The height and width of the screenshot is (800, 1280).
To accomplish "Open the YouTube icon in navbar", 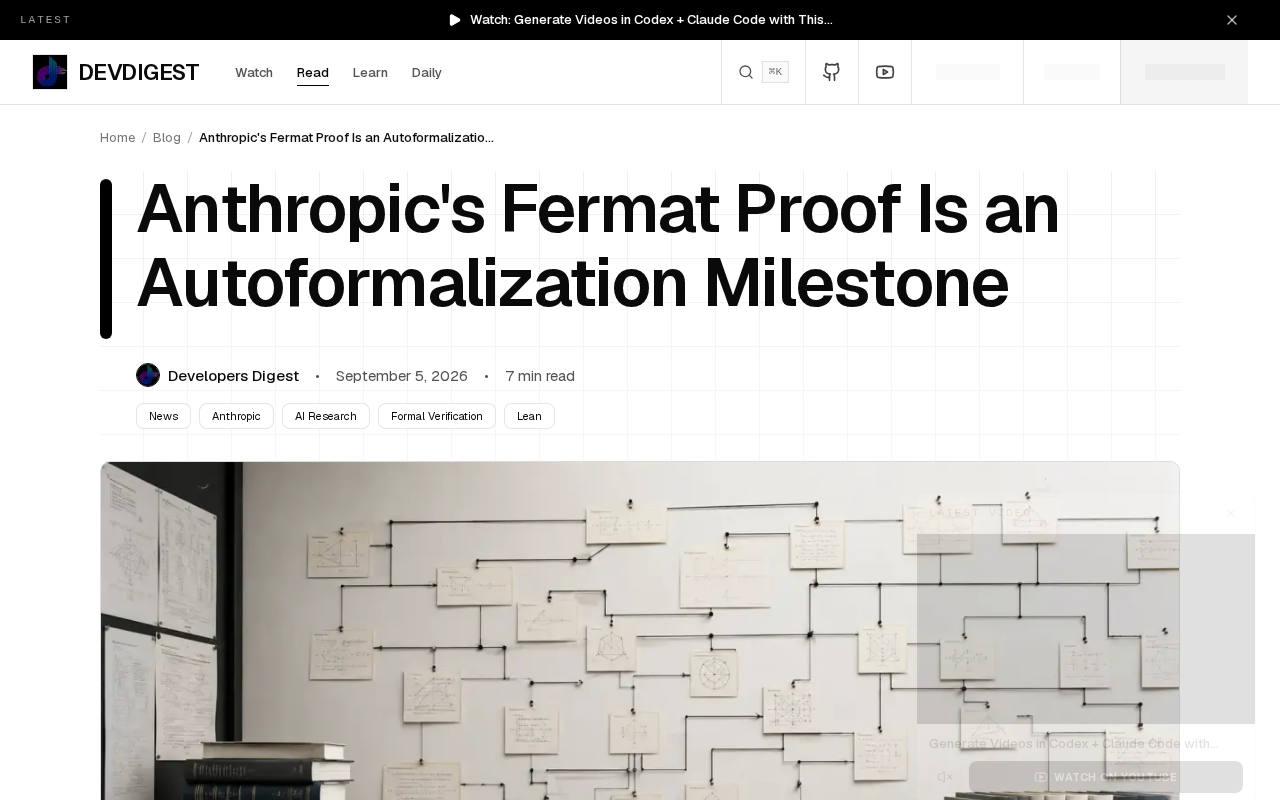I will [885, 72].
